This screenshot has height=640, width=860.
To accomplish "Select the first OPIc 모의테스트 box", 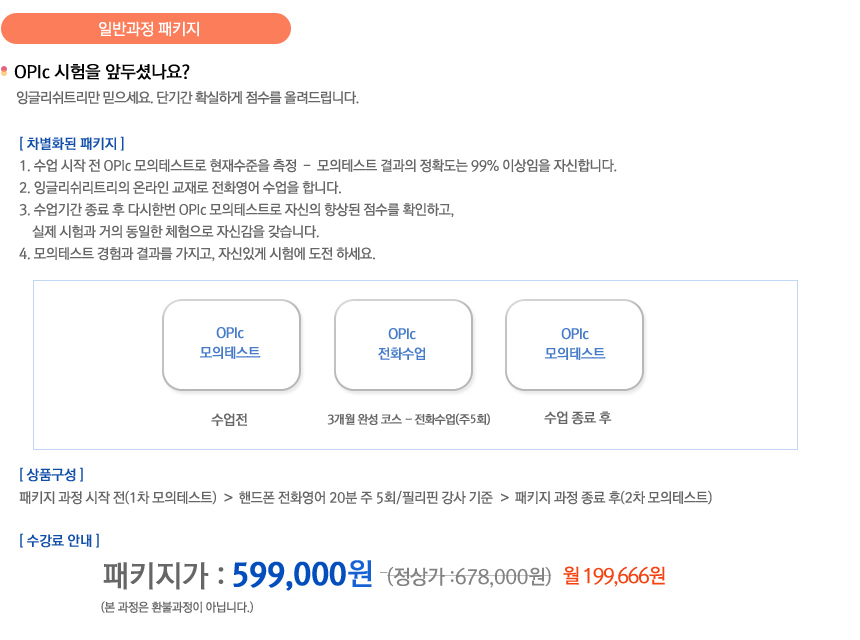I will coord(231,345).
